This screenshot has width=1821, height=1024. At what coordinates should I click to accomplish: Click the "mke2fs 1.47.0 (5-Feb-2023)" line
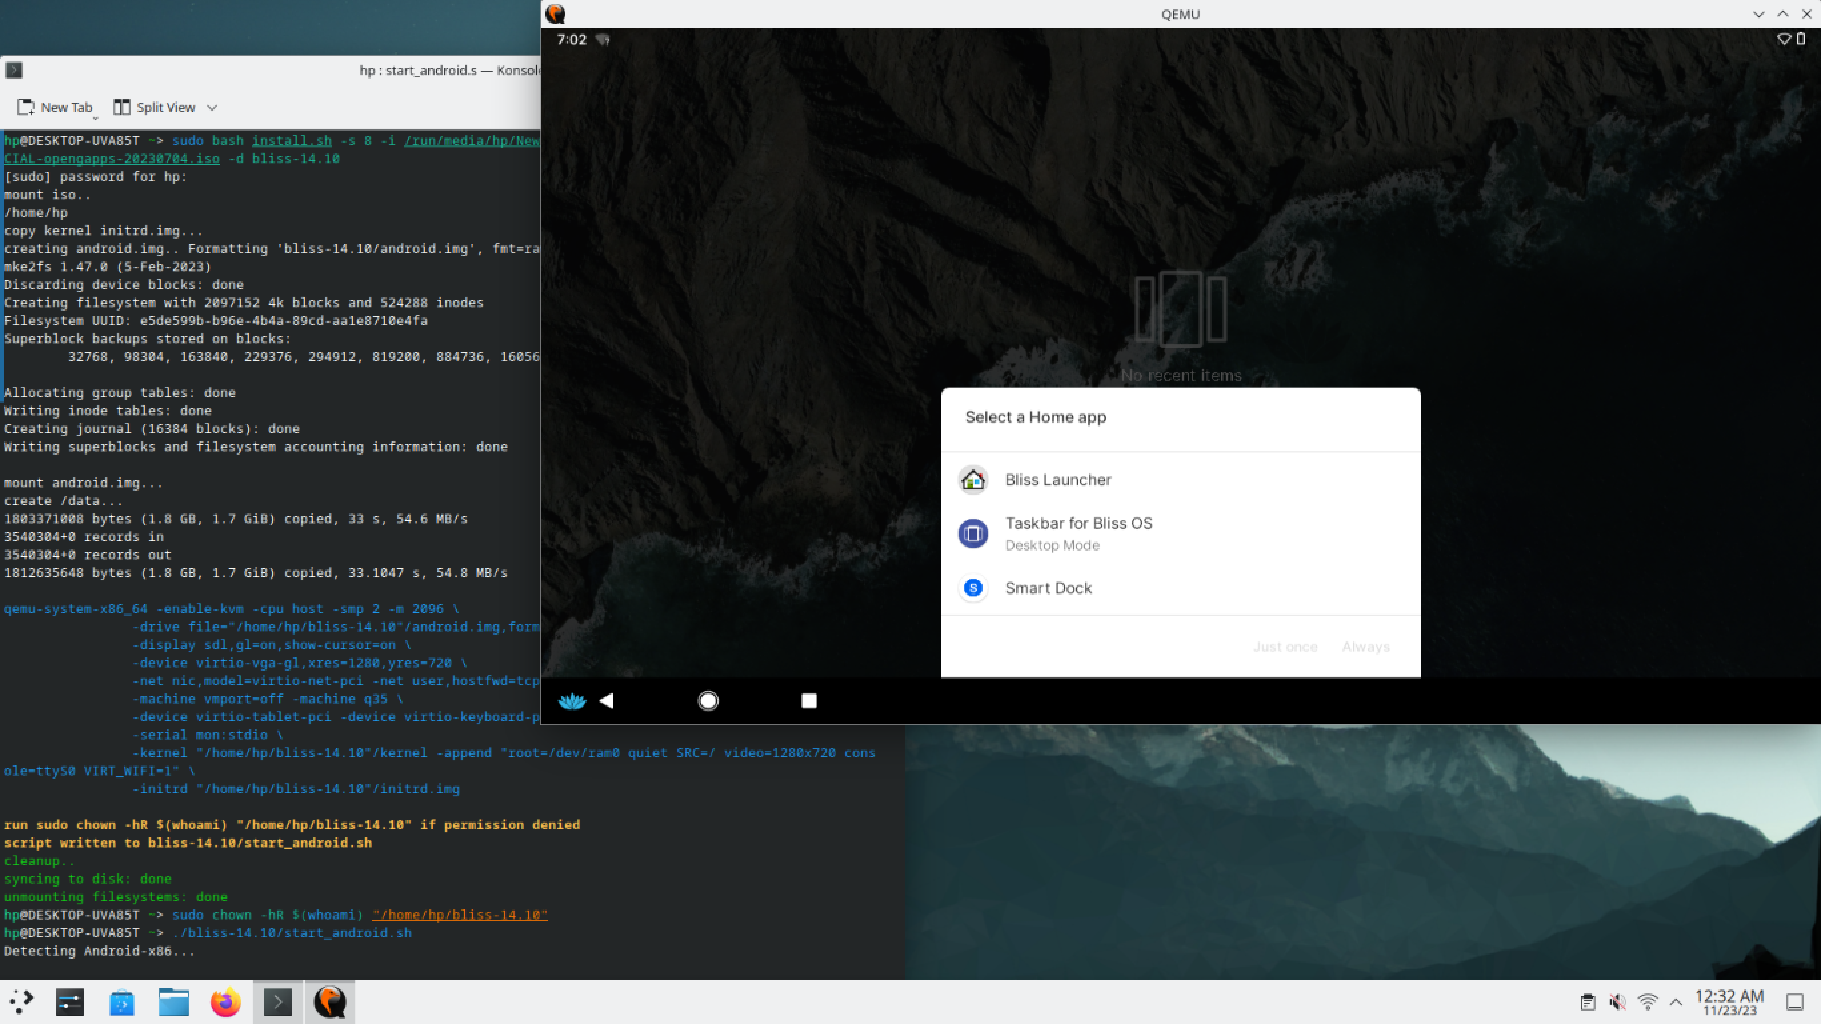(x=108, y=267)
